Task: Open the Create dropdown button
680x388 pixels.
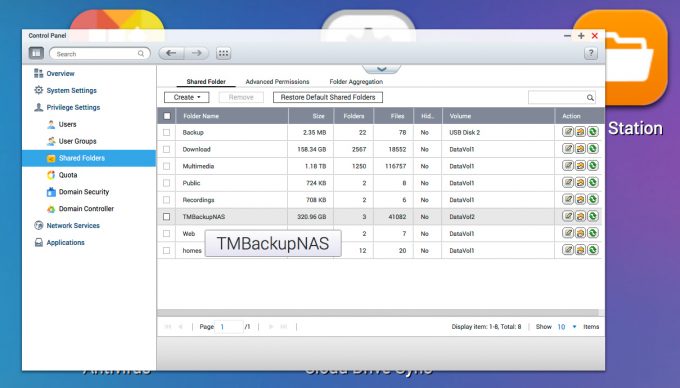Action: pos(186,98)
